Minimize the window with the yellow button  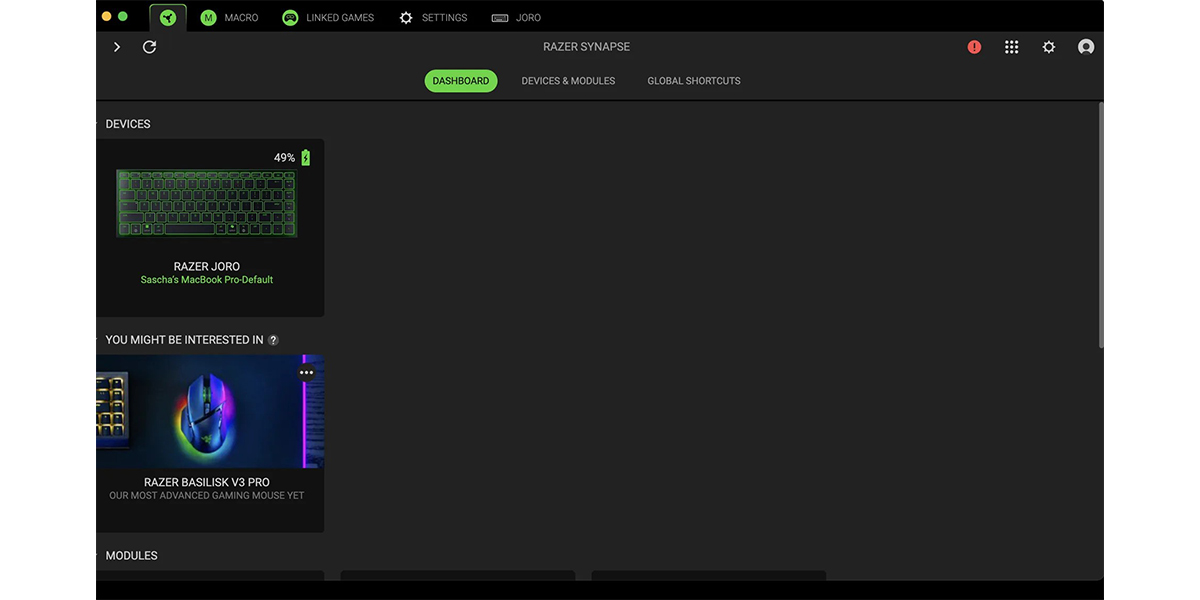[x=107, y=17]
